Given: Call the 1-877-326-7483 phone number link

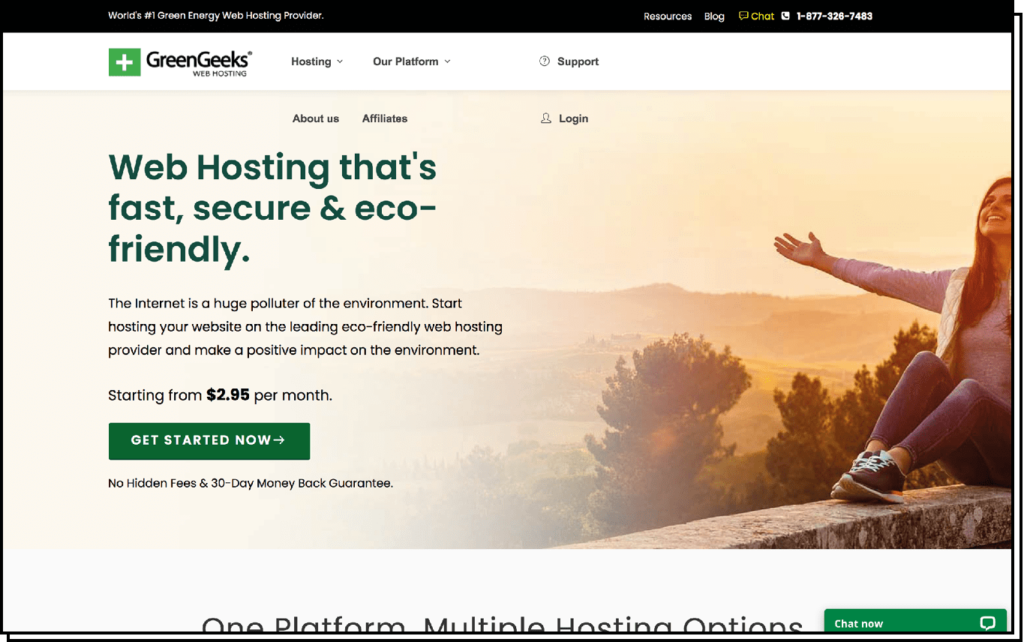Looking at the screenshot, I should point(834,16).
